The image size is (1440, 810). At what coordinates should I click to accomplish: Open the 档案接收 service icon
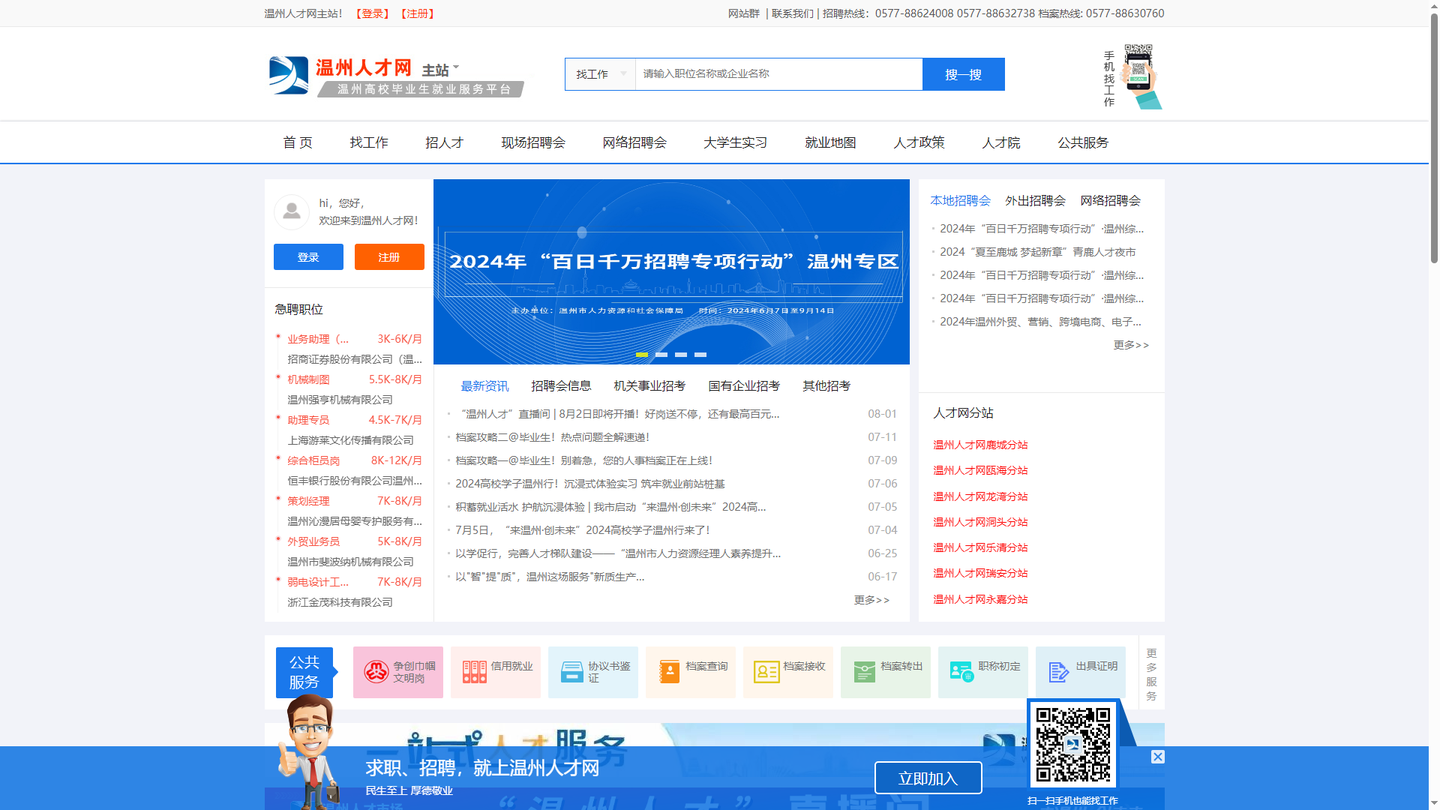(788, 672)
